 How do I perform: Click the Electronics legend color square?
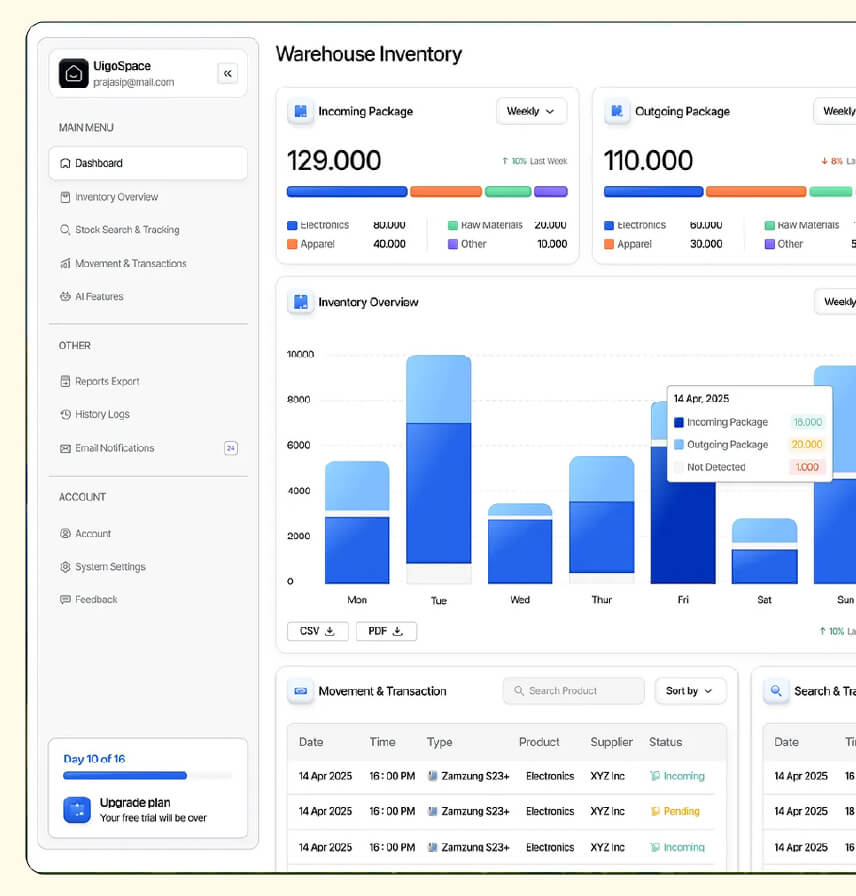point(290,225)
